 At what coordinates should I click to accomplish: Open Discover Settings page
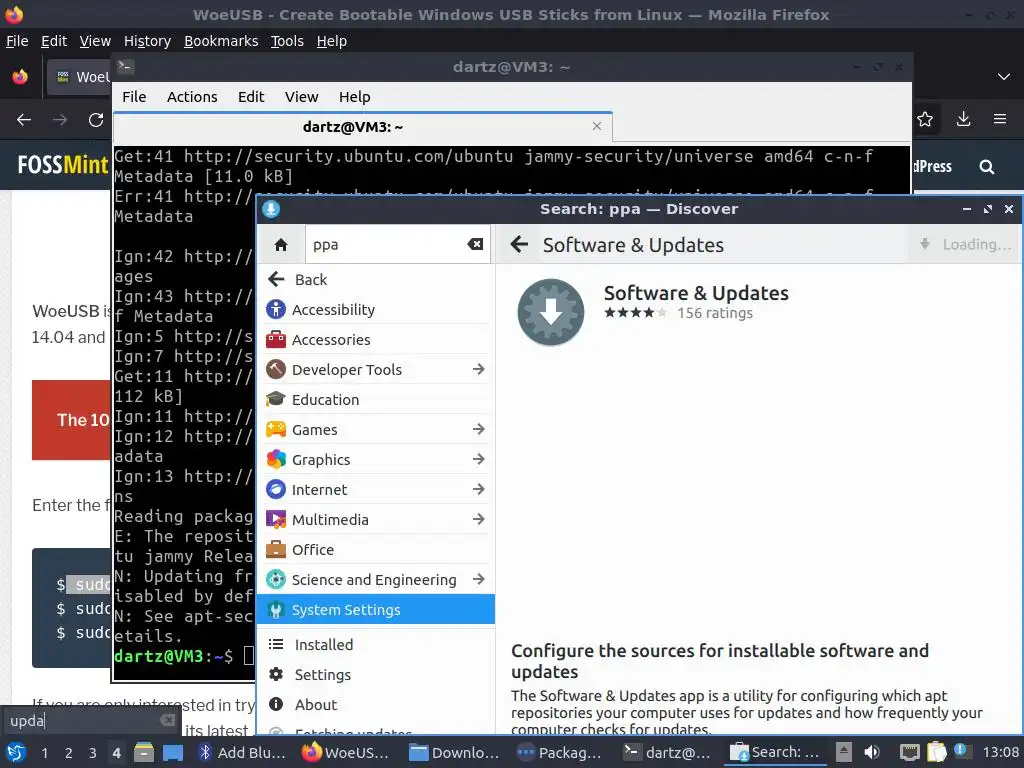pos(376,675)
